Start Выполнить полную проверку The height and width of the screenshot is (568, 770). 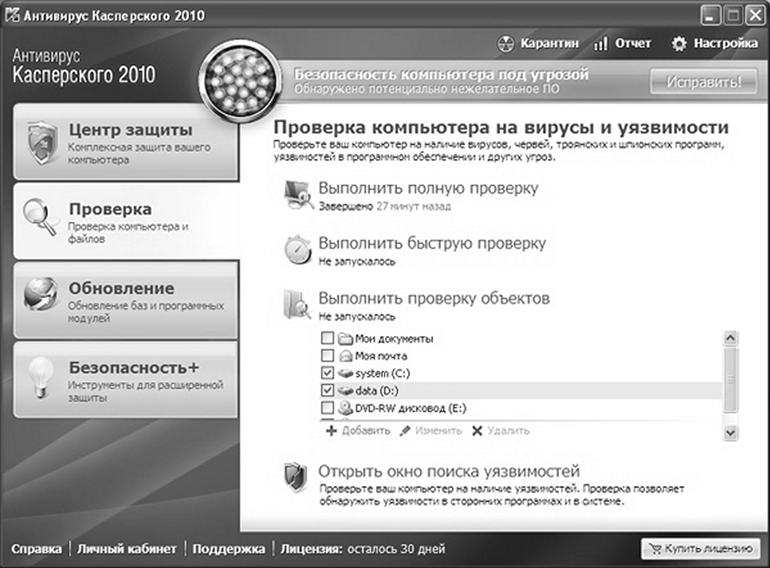428,189
